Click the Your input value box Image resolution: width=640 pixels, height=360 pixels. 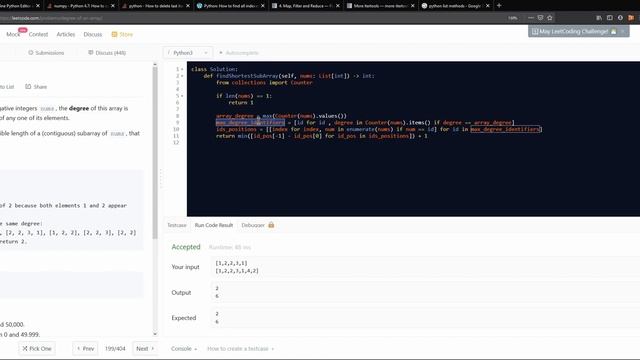point(425,267)
